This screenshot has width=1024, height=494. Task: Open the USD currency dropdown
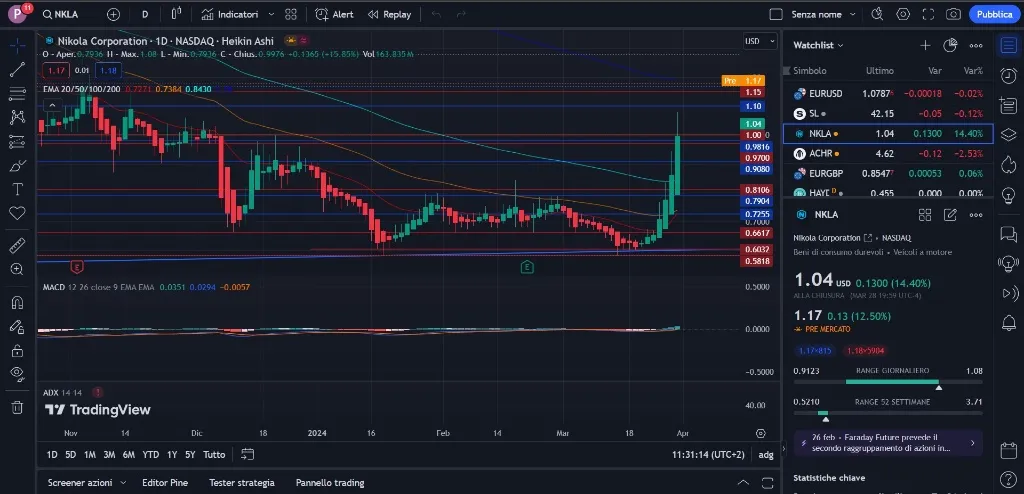tap(760, 41)
